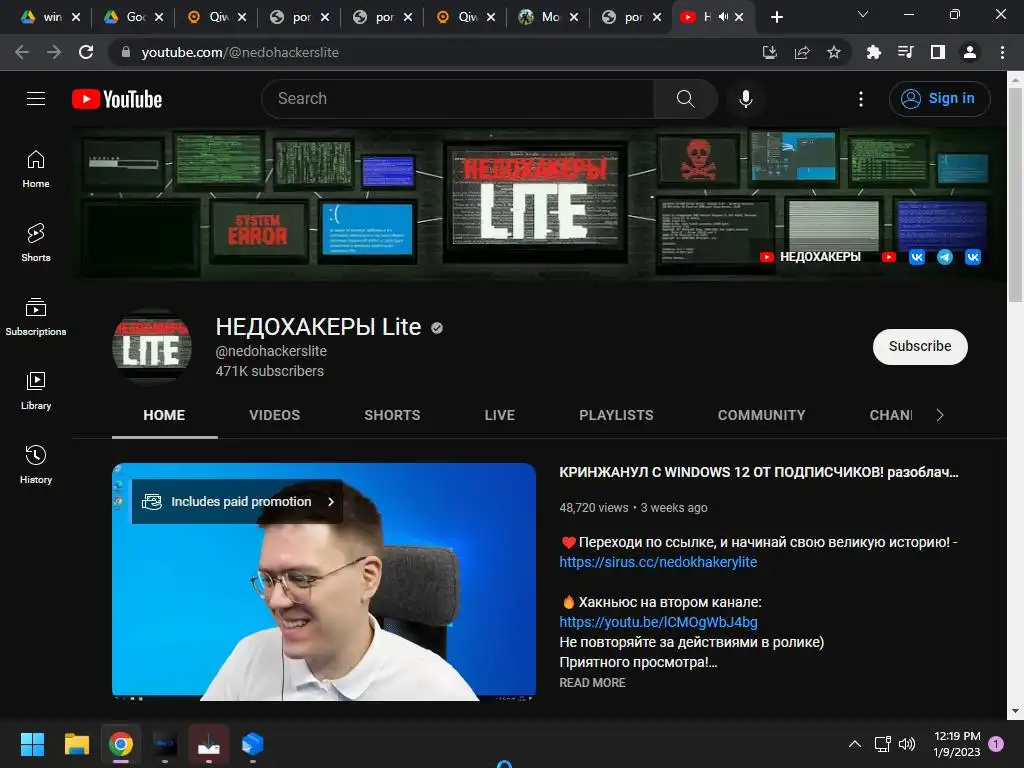Toggle Chrome side panel
Screen dimensions: 1024x768
(x=937, y=52)
